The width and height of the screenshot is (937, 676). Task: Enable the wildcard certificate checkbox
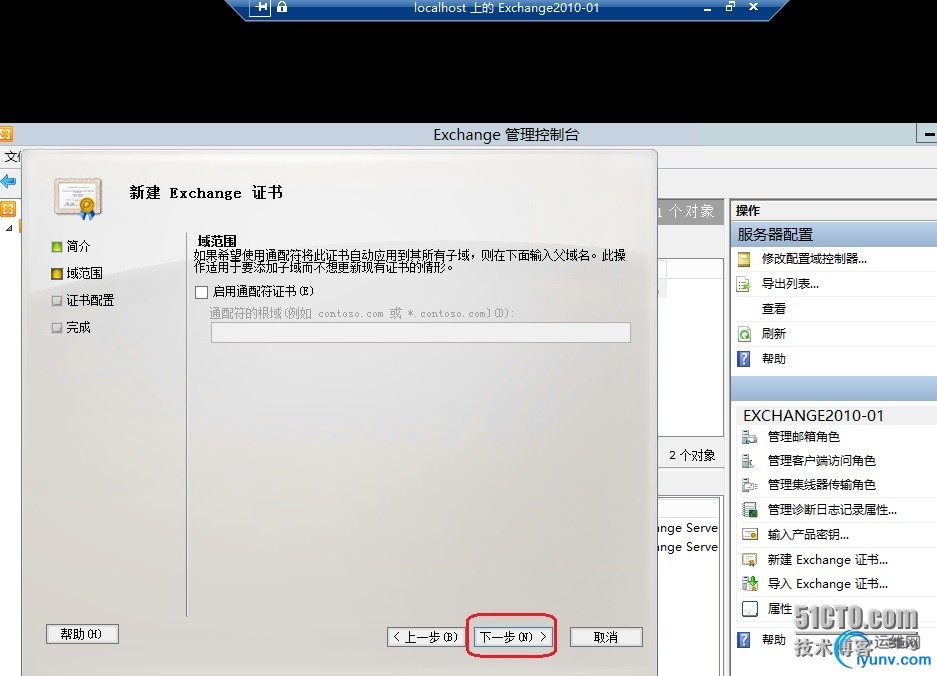[201, 292]
